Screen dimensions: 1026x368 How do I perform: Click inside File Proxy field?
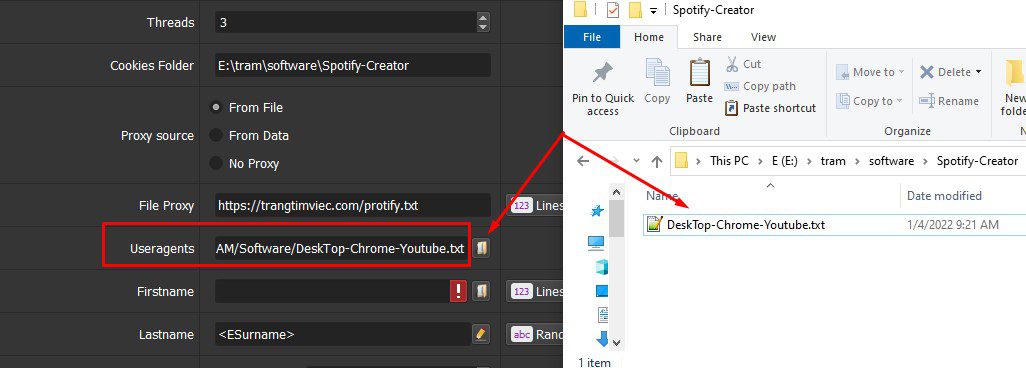353,206
